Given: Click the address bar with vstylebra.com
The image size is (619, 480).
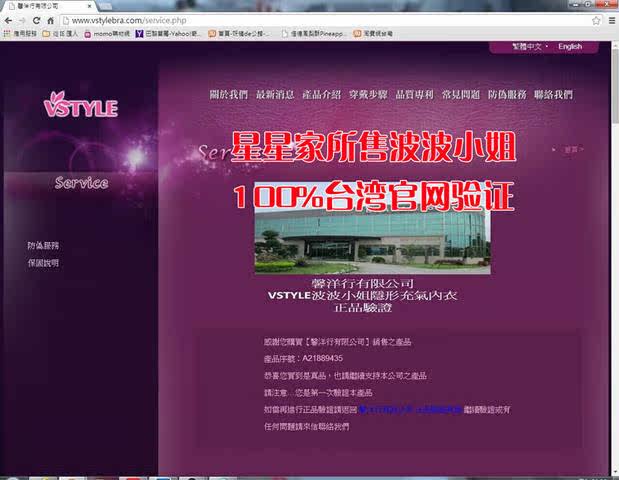Looking at the screenshot, I should click(x=327, y=21).
